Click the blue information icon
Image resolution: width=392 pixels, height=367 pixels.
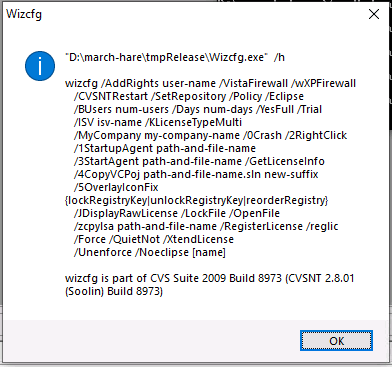[x=40, y=66]
